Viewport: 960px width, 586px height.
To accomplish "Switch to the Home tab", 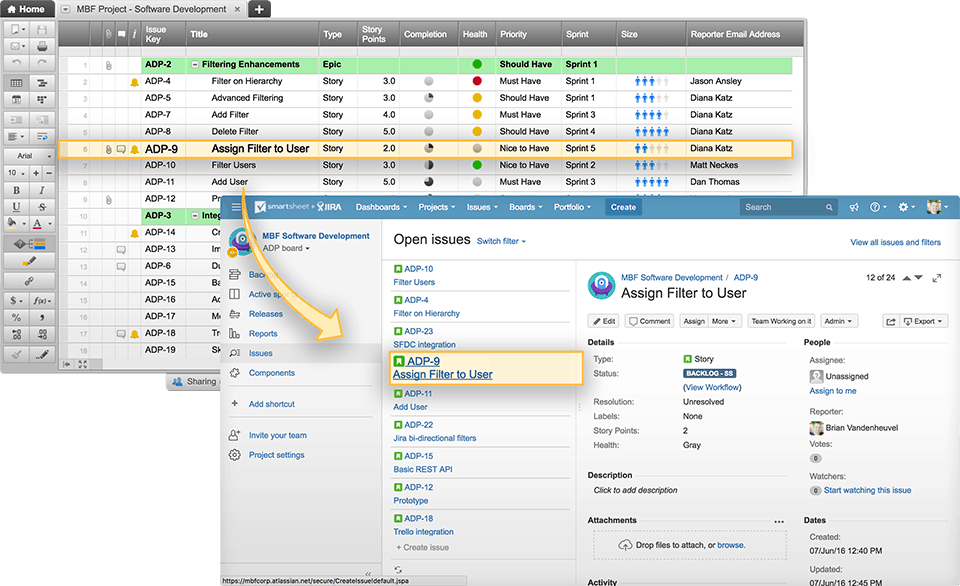I will 26,9.
